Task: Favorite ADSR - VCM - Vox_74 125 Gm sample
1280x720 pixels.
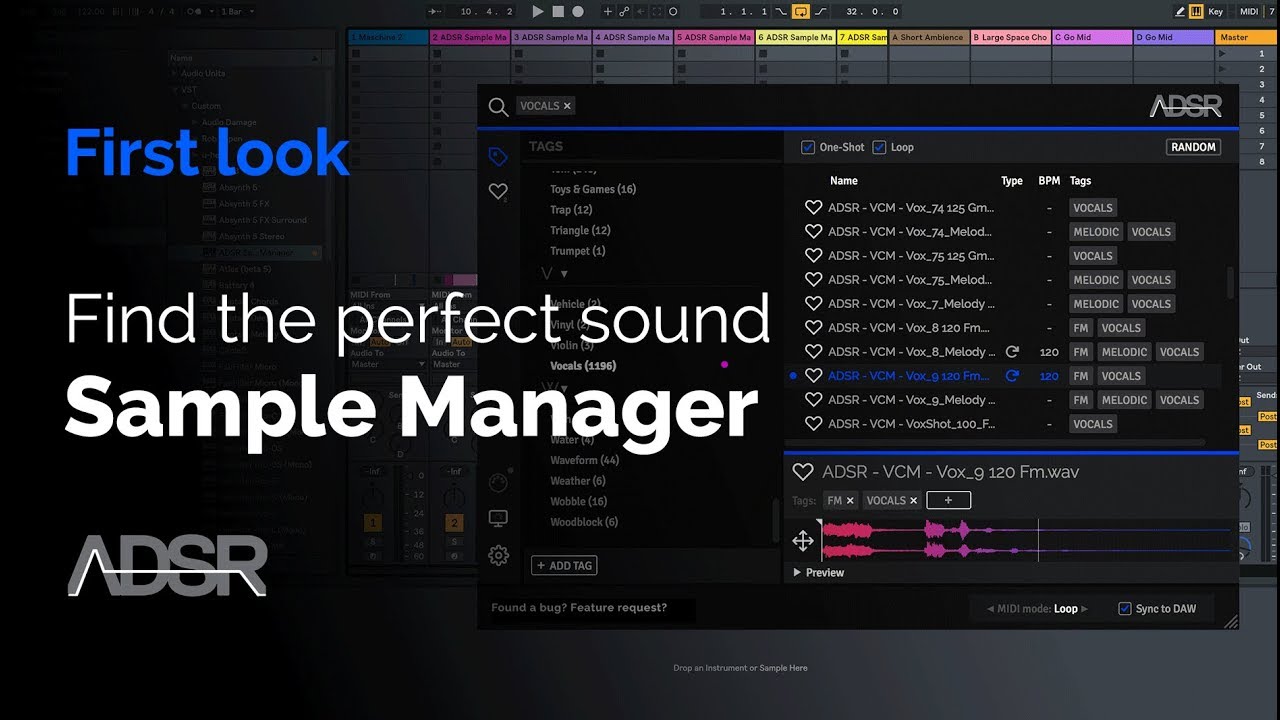Action: coord(813,208)
